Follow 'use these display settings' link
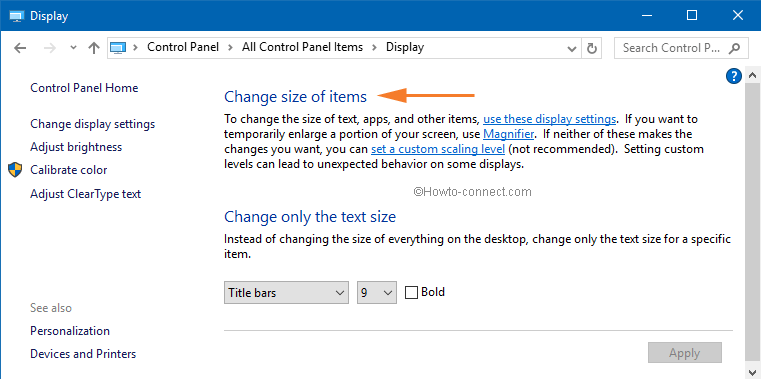The width and height of the screenshot is (761, 379). tap(549, 119)
